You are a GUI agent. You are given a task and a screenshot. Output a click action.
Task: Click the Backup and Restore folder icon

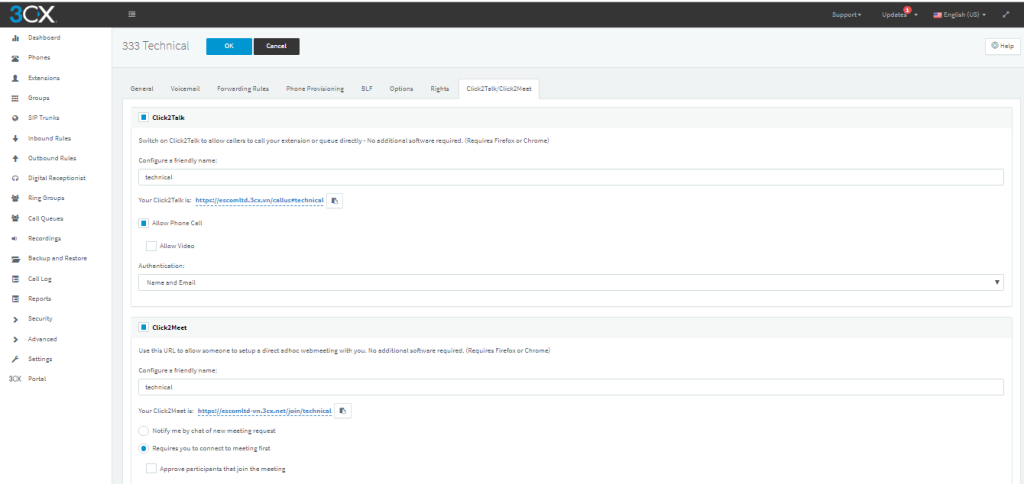[15, 259]
